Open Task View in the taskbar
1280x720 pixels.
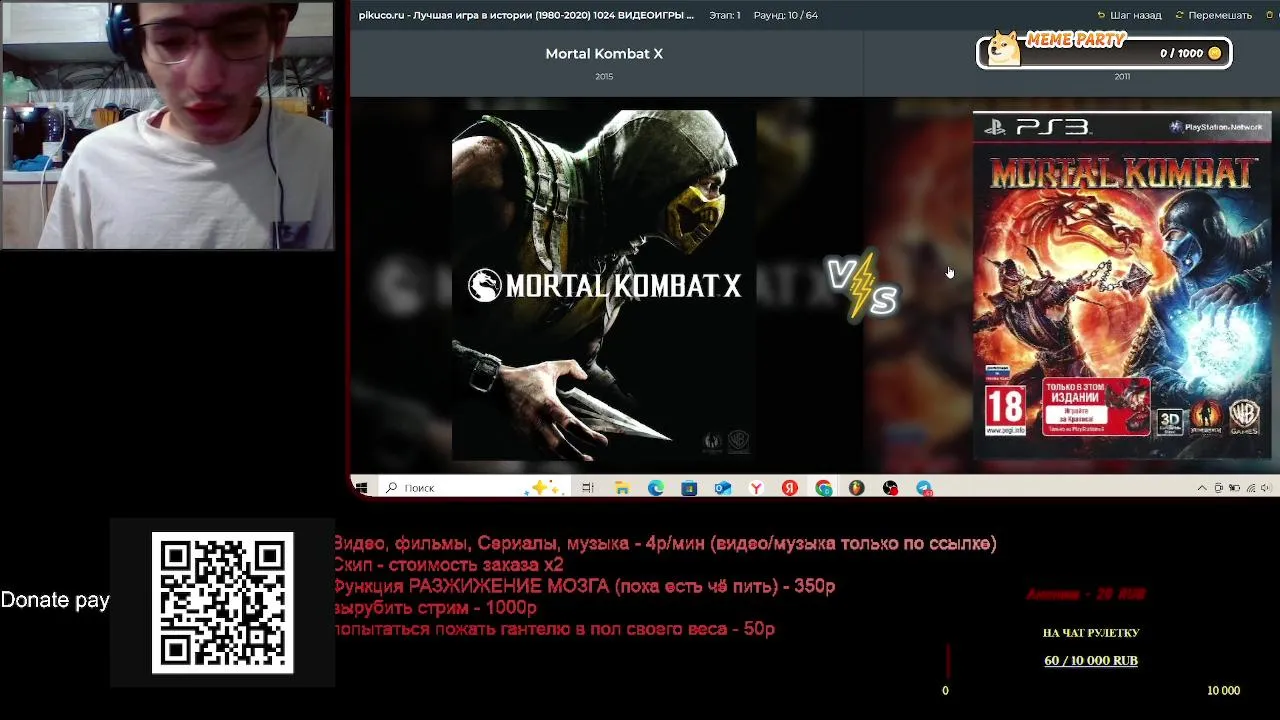pos(588,488)
